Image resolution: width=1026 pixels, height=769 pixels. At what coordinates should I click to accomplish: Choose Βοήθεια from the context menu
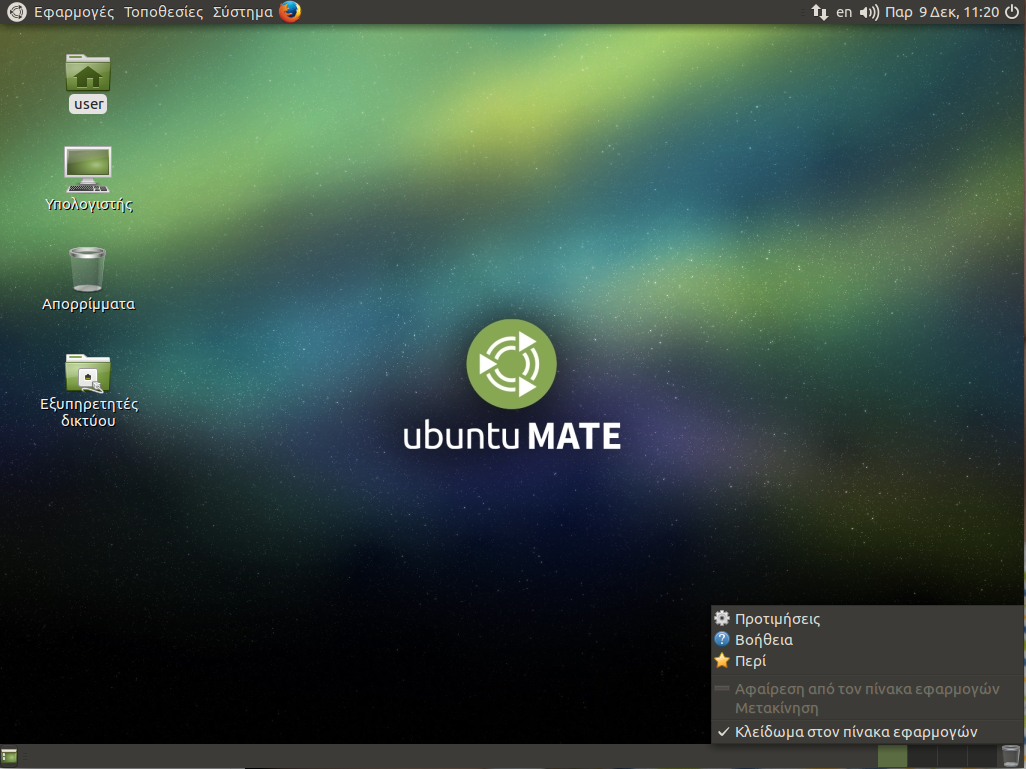click(x=763, y=640)
